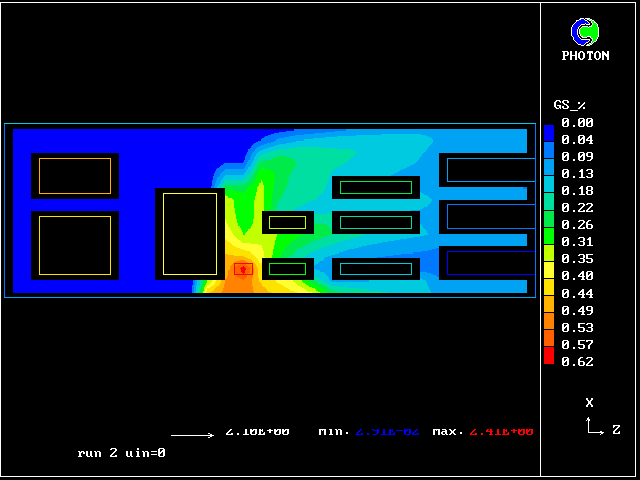Select the top cyan-outlined rectangle in middle
640x480 pixels.
point(376,187)
